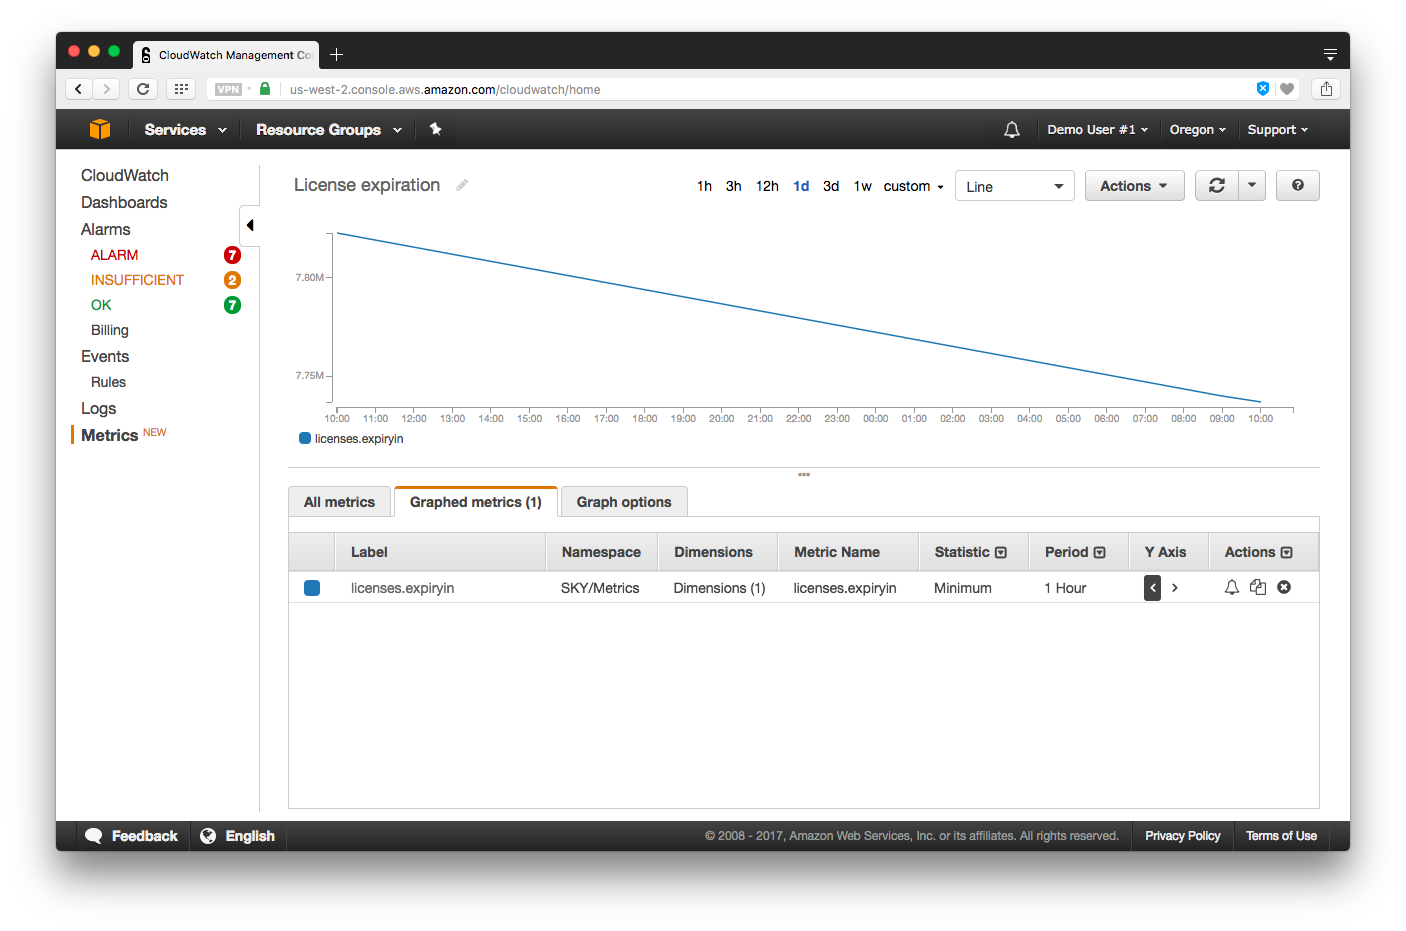This screenshot has height=931, width=1406.
Task: Set time range to 3d
Action: point(831,186)
